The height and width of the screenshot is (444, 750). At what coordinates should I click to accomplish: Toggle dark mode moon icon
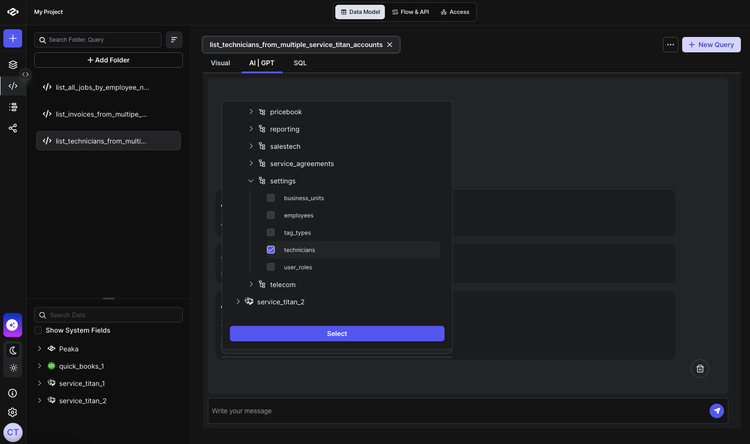(x=12, y=350)
